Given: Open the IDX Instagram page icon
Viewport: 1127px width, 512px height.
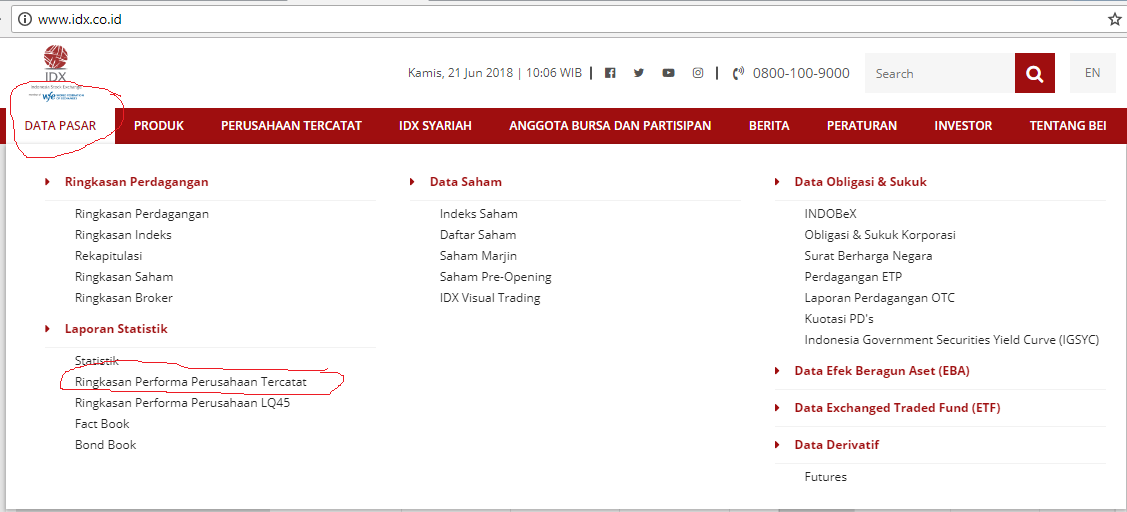Looking at the screenshot, I should [x=698, y=73].
